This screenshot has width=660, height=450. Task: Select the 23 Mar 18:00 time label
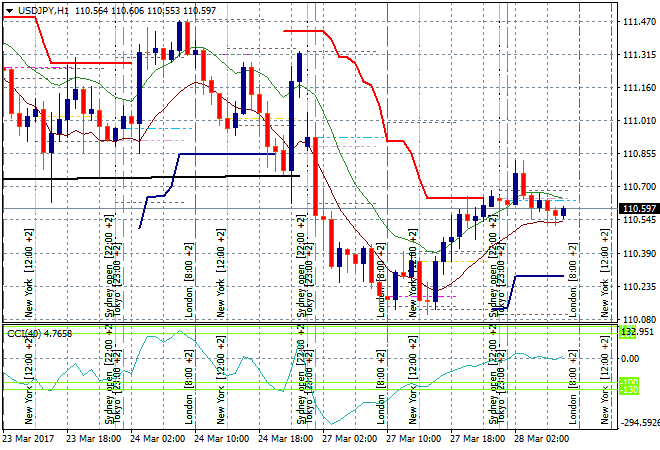click(x=92, y=439)
